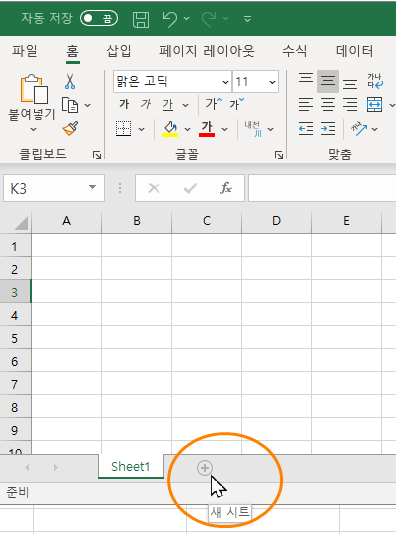396x534 pixels.
Task: Open the phonetic guide dropdown arrow
Action: [x=270, y=129]
